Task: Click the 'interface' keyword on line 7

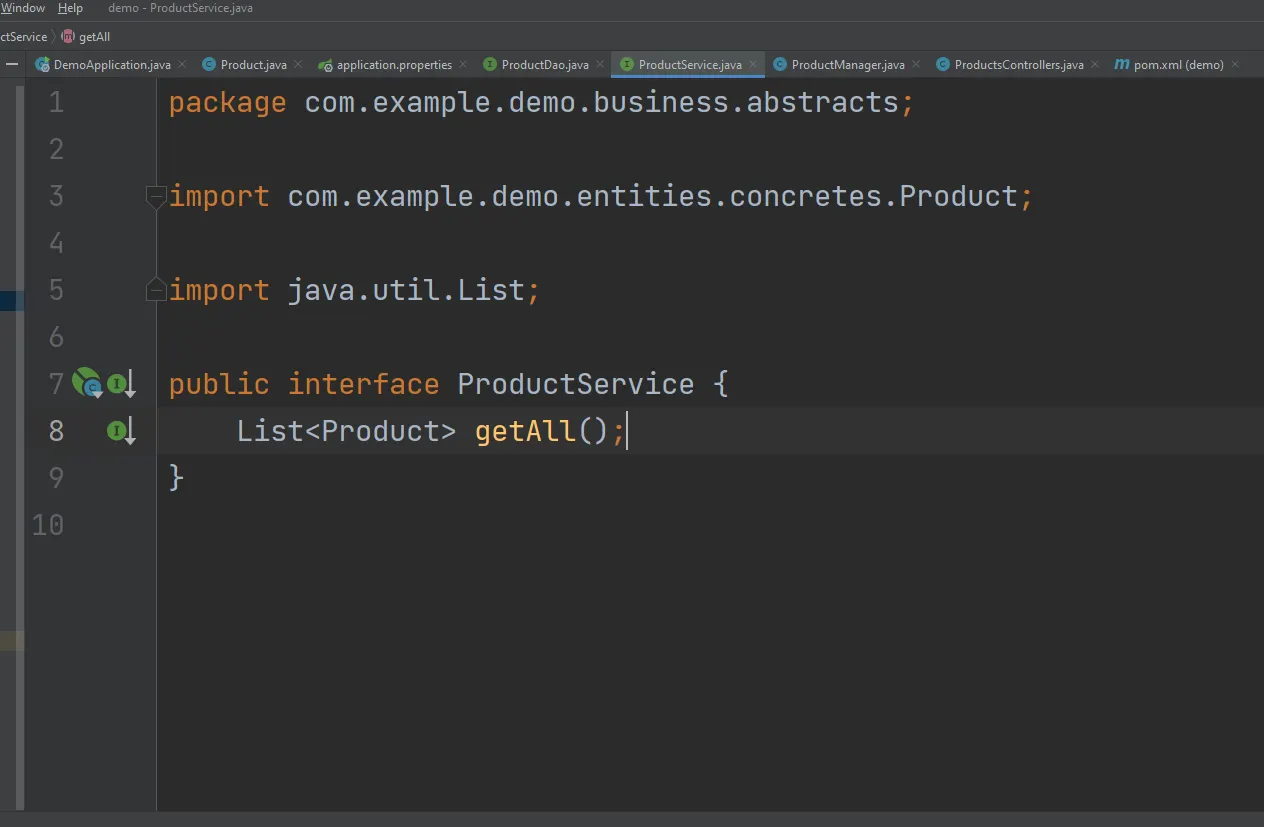Action: pos(363,384)
